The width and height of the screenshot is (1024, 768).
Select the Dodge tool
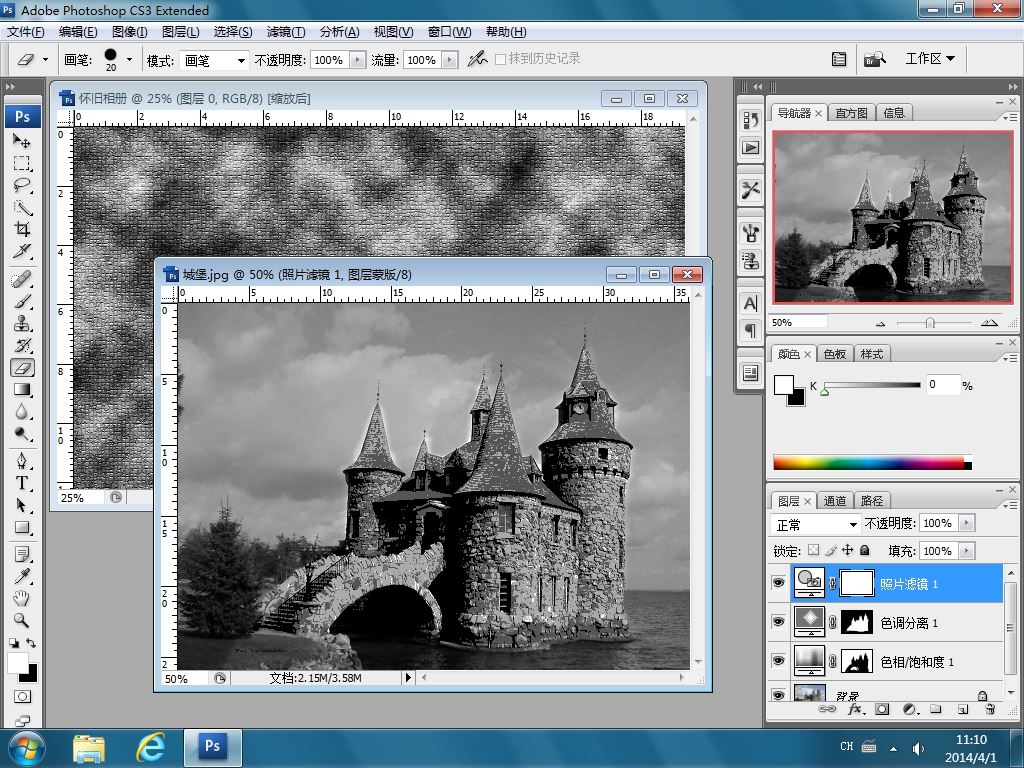click(22, 434)
